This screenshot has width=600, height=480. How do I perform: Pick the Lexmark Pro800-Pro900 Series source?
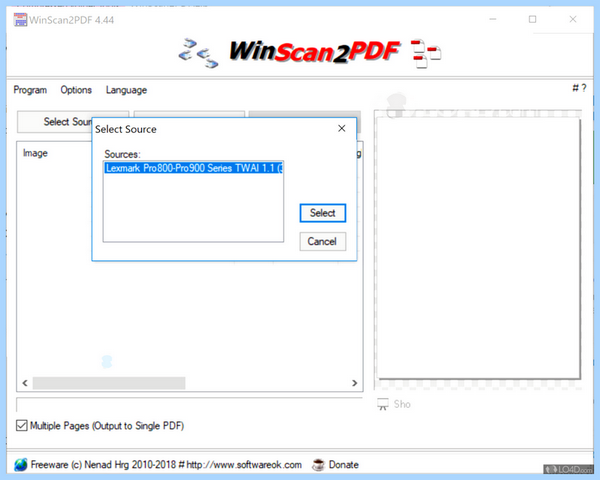(194, 168)
